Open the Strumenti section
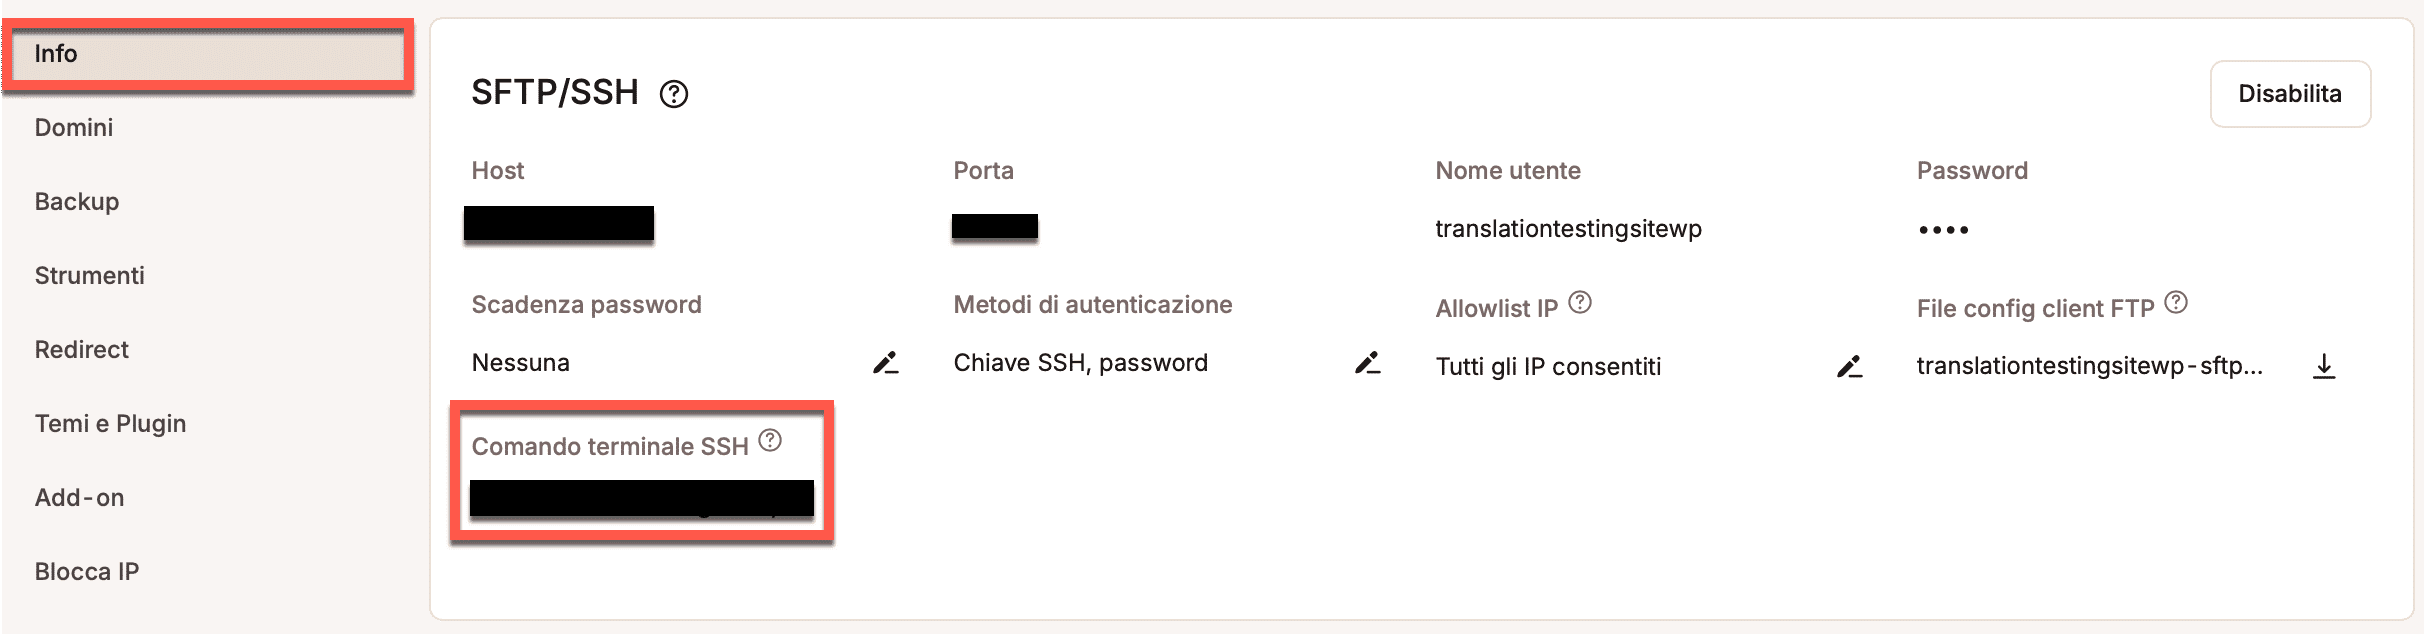2424x634 pixels. [x=90, y=276]
